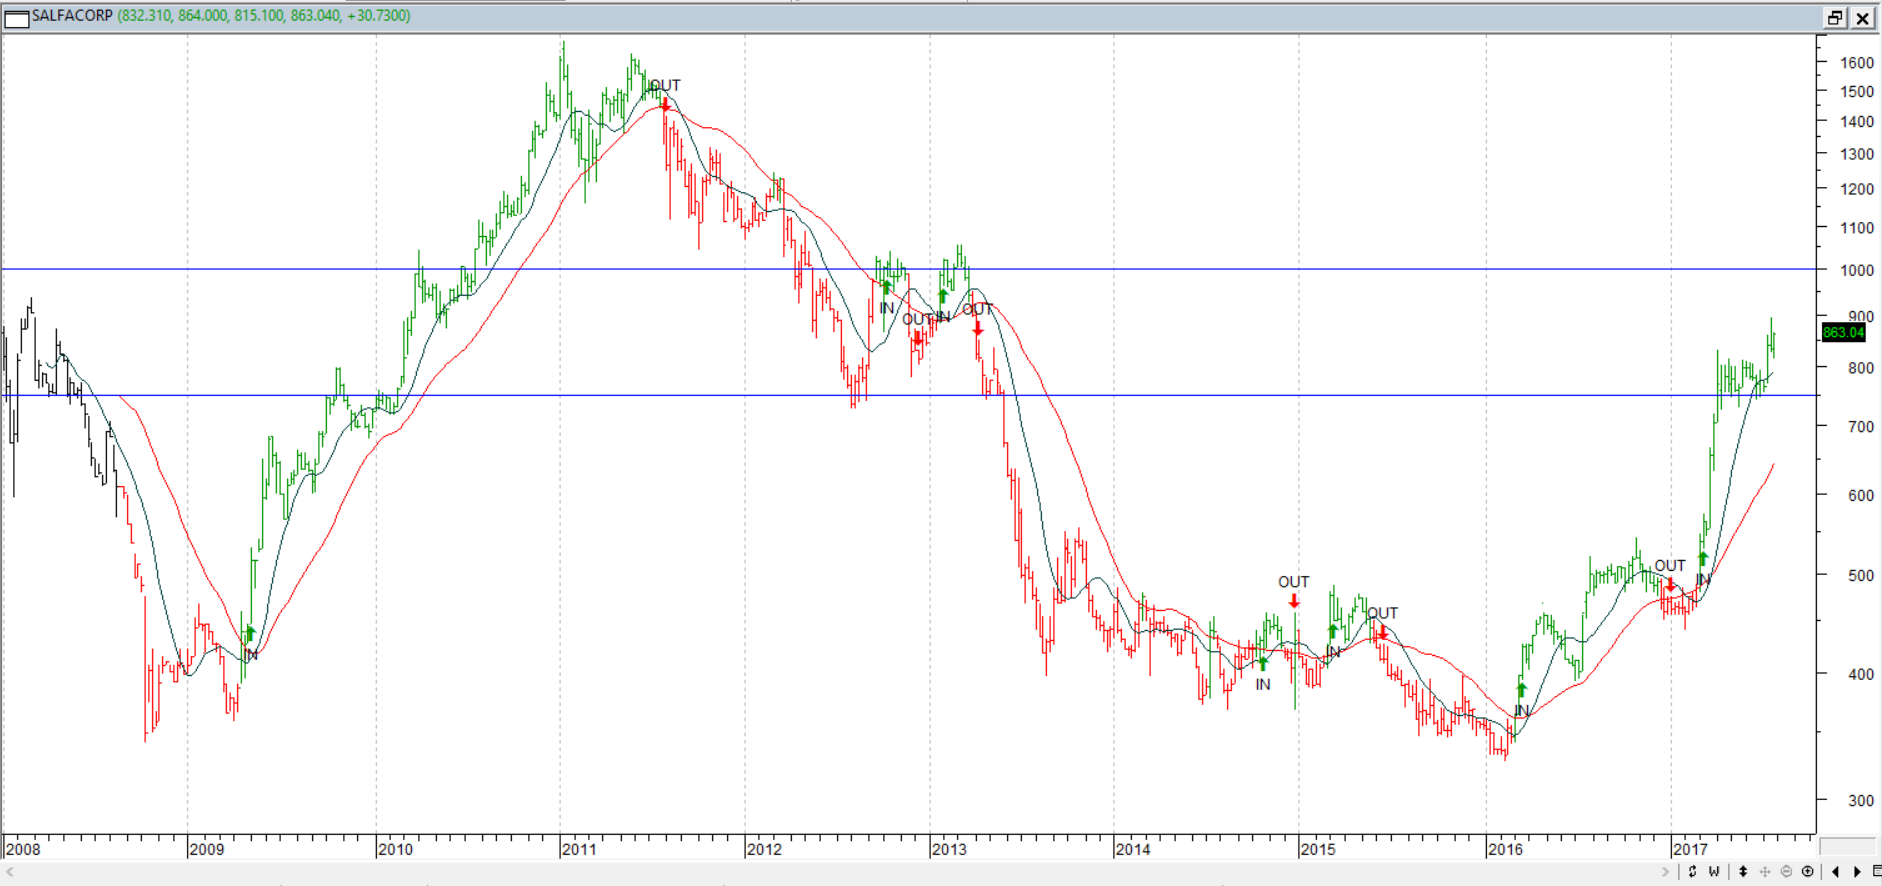
Task: Restore down the SALFACORP chart window
Action: point(1835,18)
